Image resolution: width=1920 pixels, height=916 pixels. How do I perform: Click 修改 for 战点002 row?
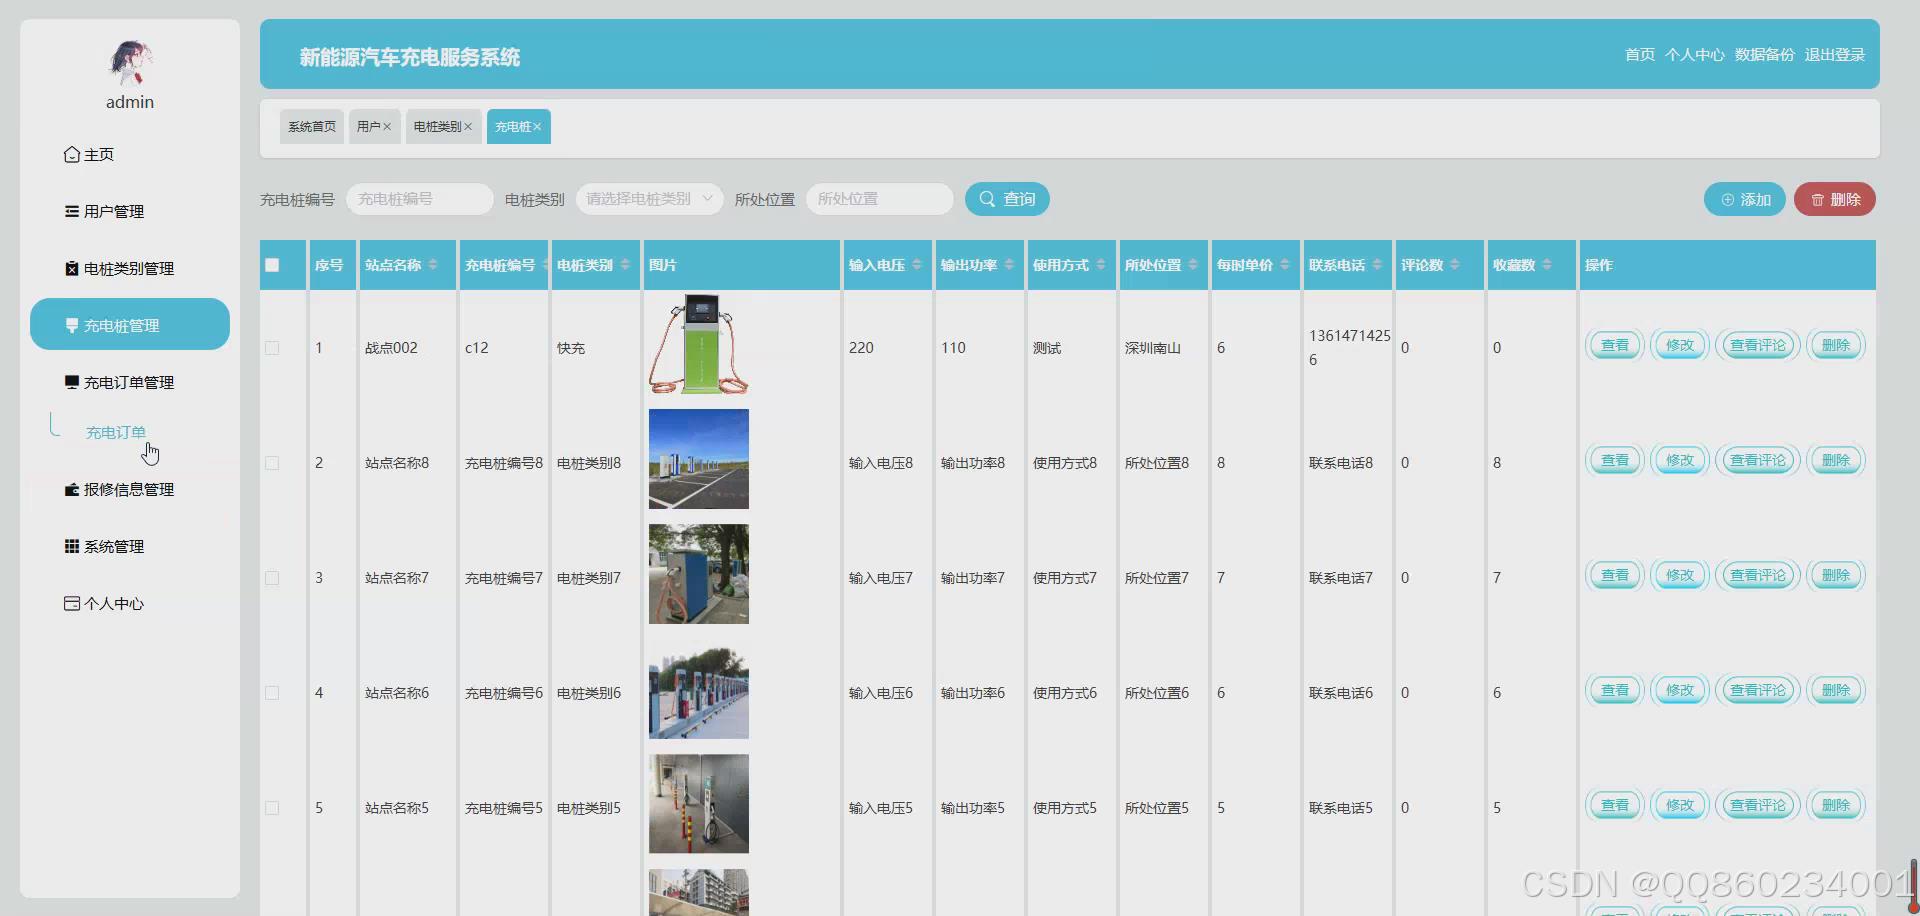tap(1680, 345)
